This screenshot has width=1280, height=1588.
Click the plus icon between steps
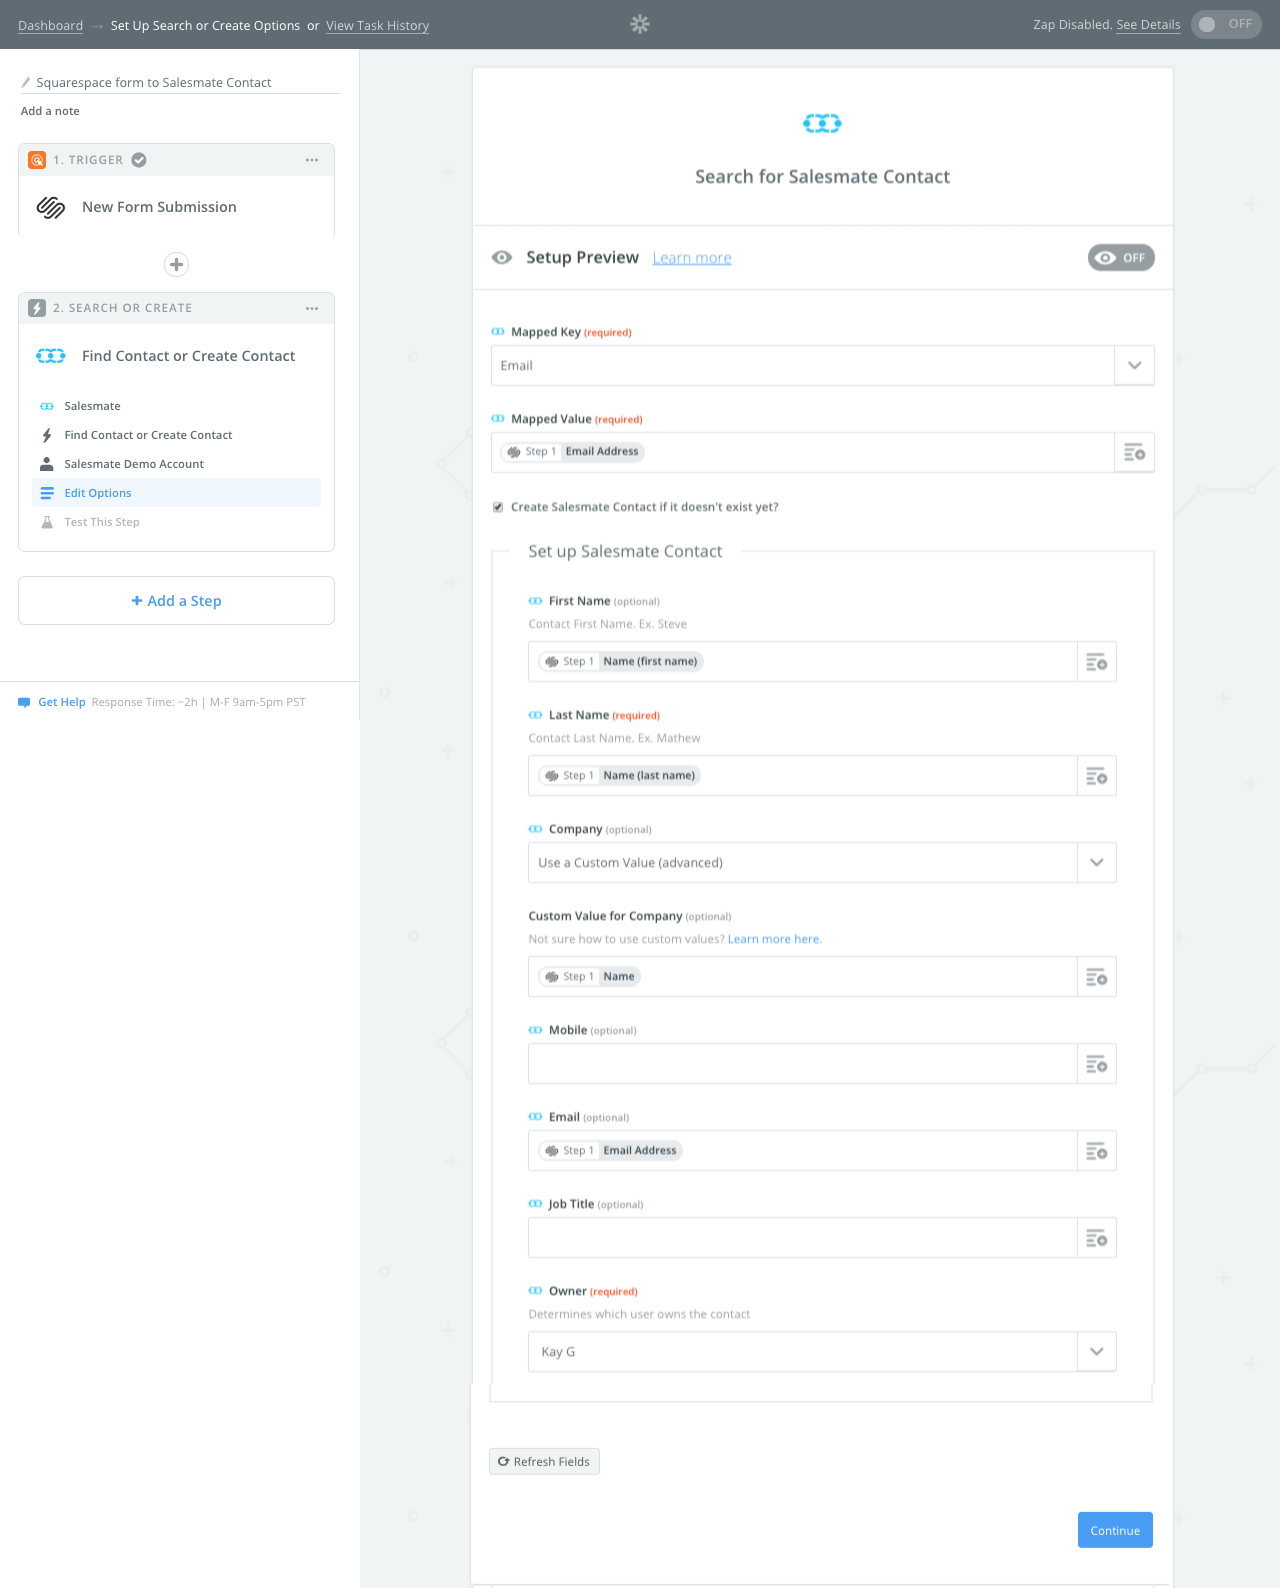(176, 264)
